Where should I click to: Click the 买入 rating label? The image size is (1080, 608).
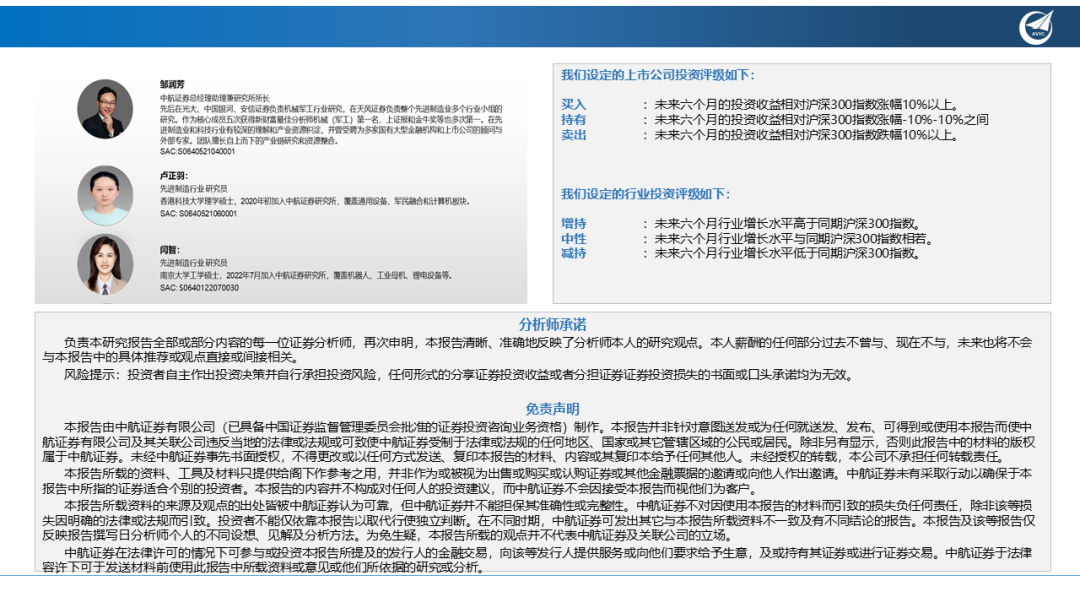(573, 105)
